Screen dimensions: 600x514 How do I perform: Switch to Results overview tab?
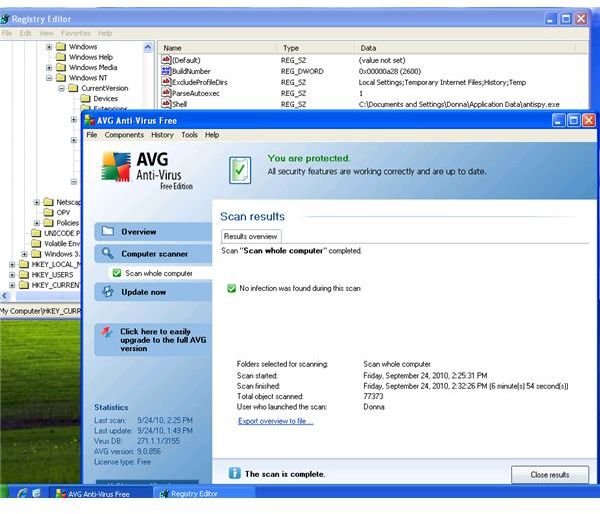251,237
